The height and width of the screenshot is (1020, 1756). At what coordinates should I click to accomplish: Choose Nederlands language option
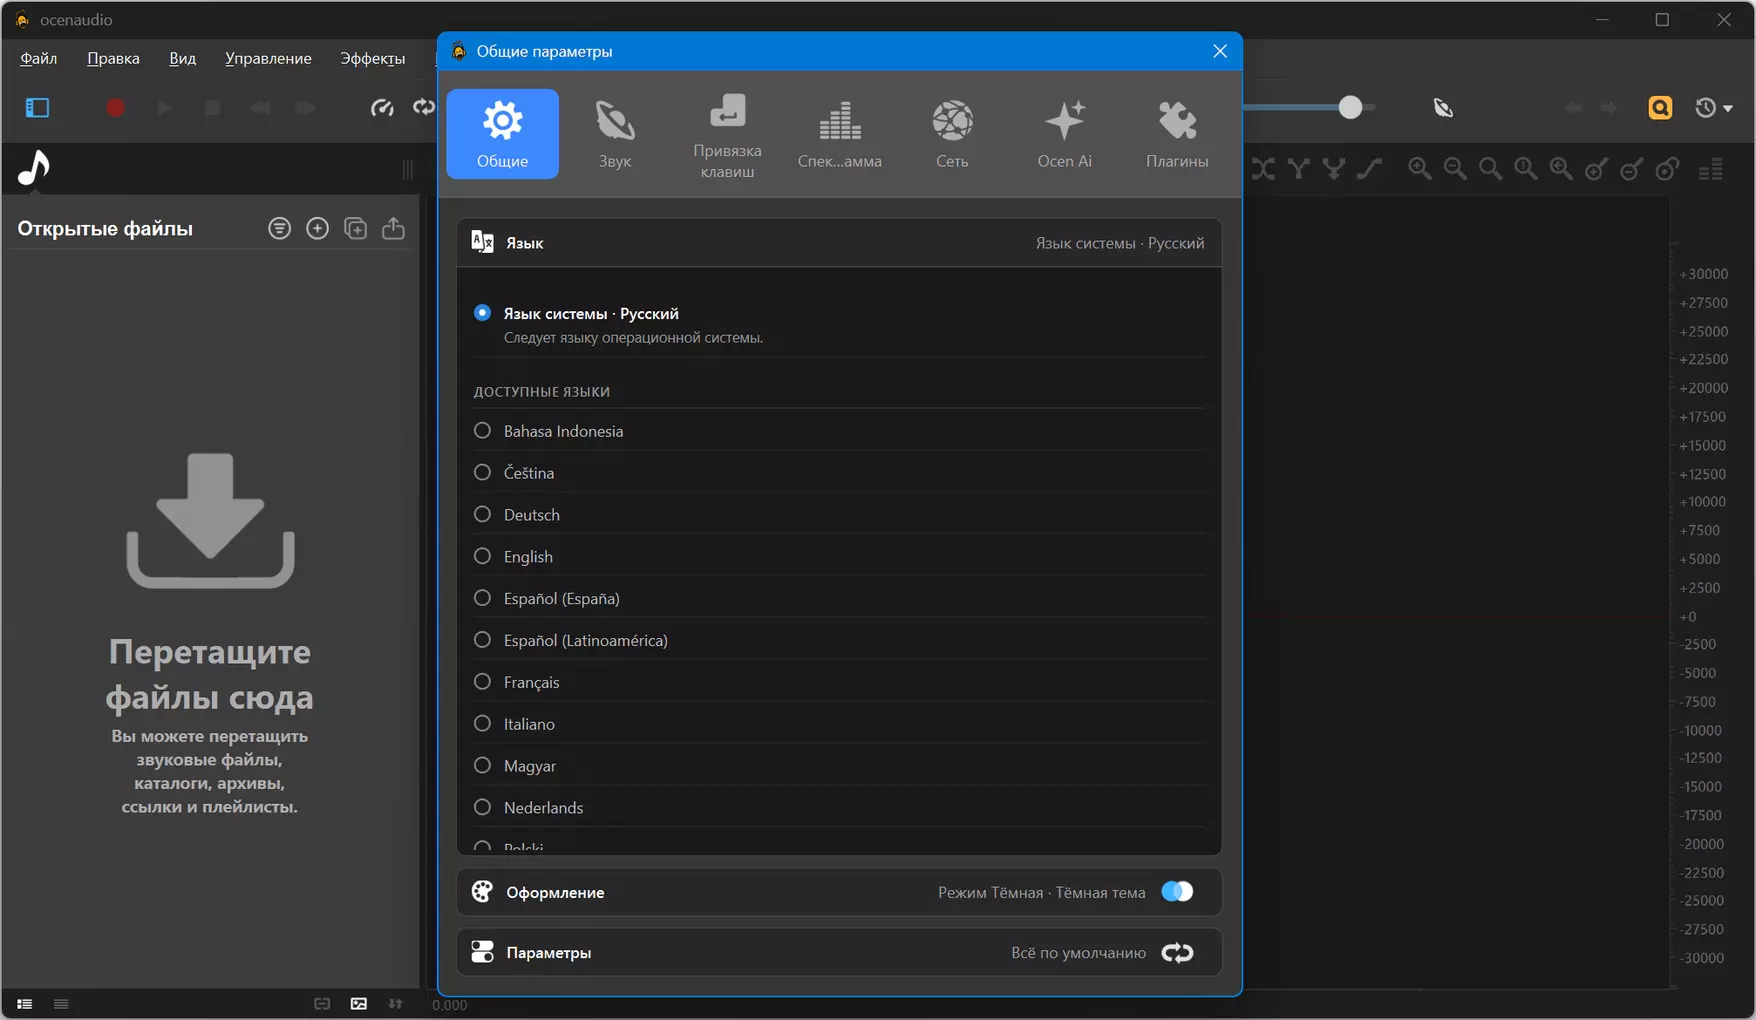point(482,807)
